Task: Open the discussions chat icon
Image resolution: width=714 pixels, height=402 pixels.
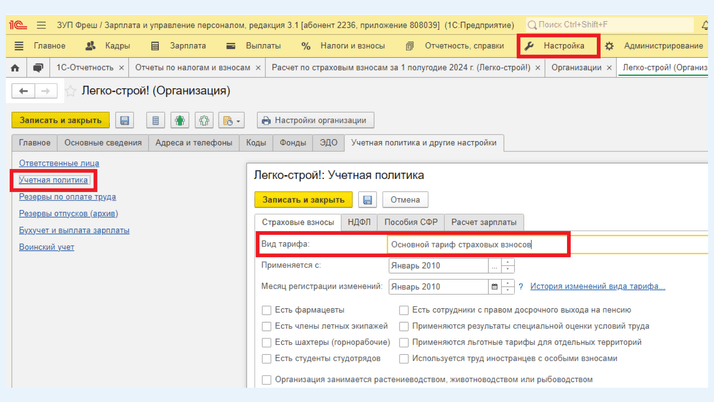Action: pos(38,68)
